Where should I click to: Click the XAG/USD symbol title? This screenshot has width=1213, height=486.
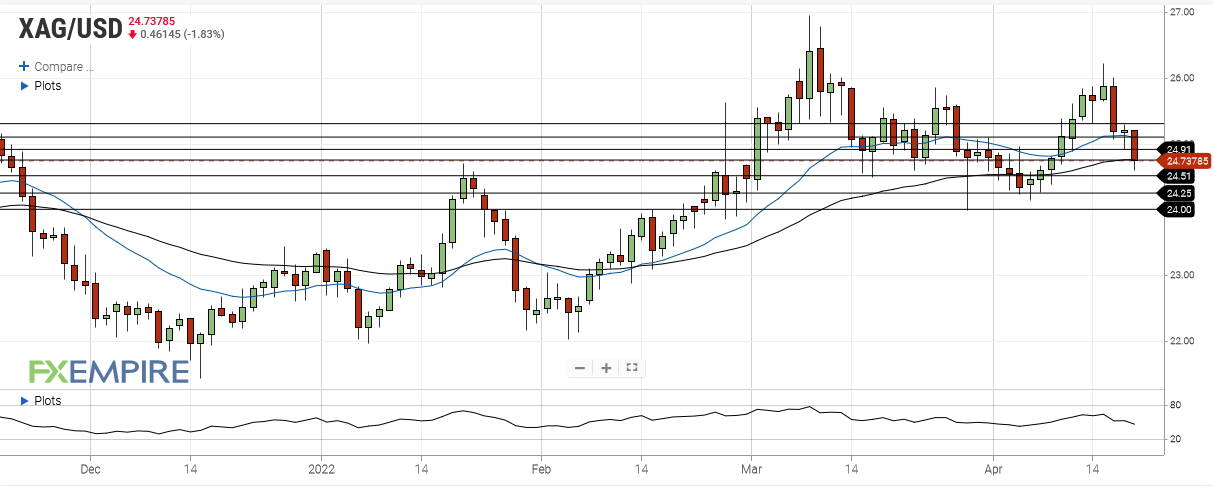[69, 29]
